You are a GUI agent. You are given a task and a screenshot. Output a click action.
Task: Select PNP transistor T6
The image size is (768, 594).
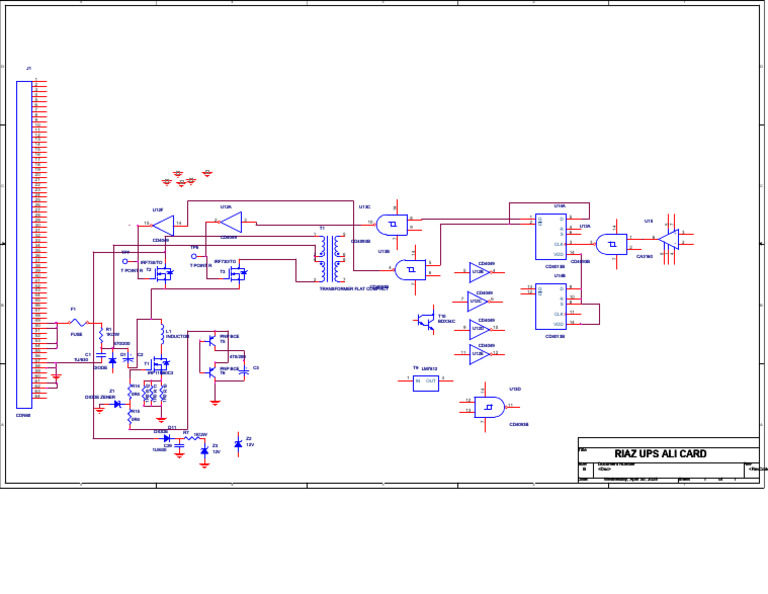coord(212,372)
